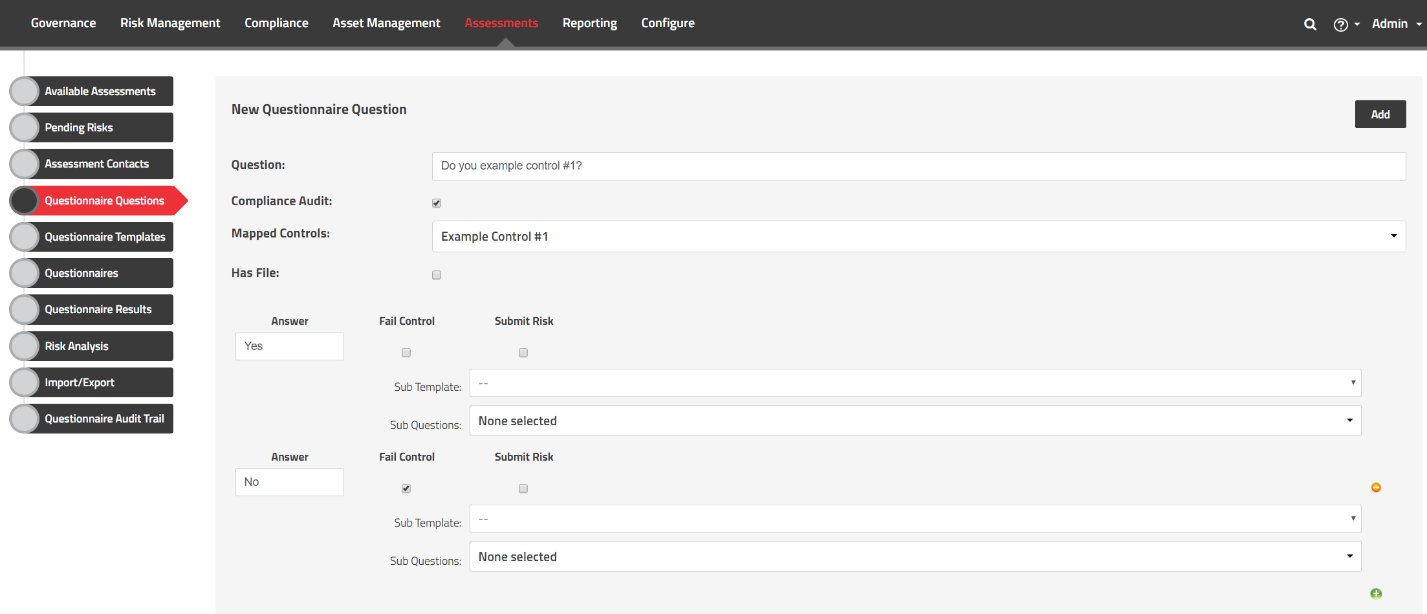Open the Compliance menu
Screen dimensions: 1427x614
[277, 23]
